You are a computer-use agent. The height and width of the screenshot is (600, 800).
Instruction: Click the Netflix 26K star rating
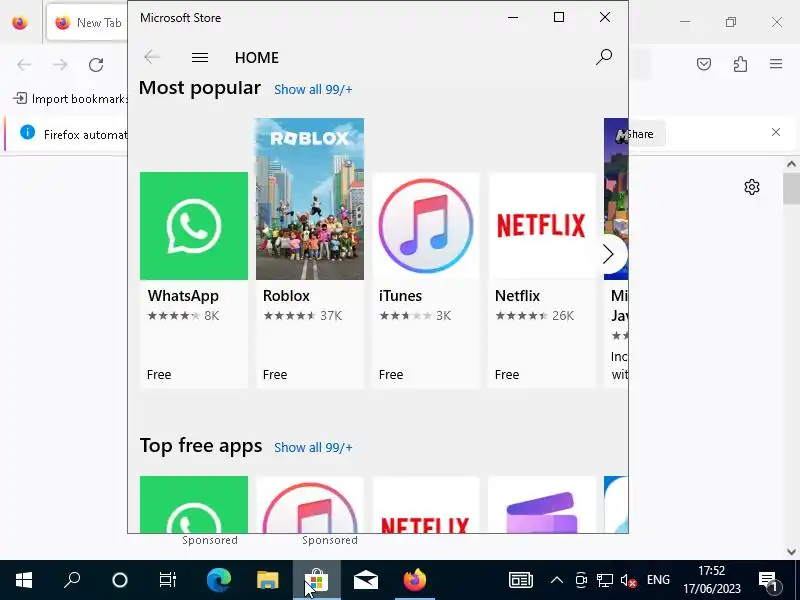[535, 316]
